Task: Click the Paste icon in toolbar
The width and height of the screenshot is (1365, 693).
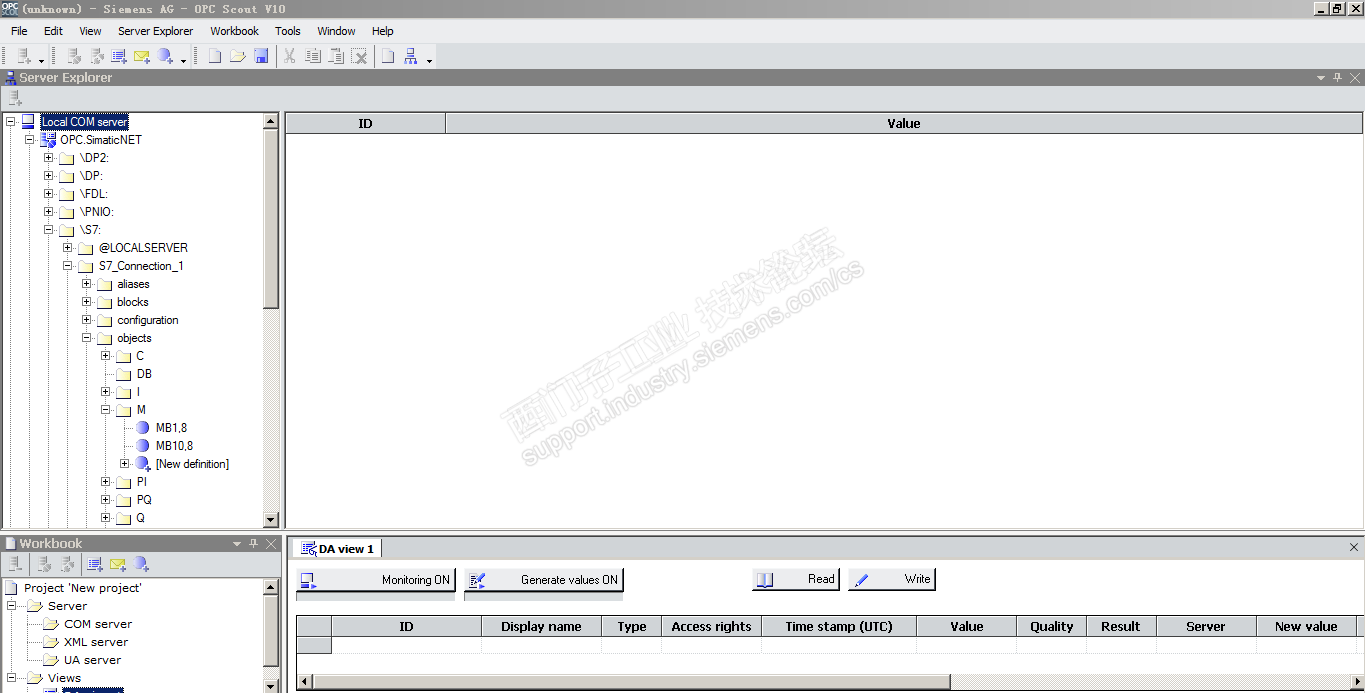Action: [336, 57]
